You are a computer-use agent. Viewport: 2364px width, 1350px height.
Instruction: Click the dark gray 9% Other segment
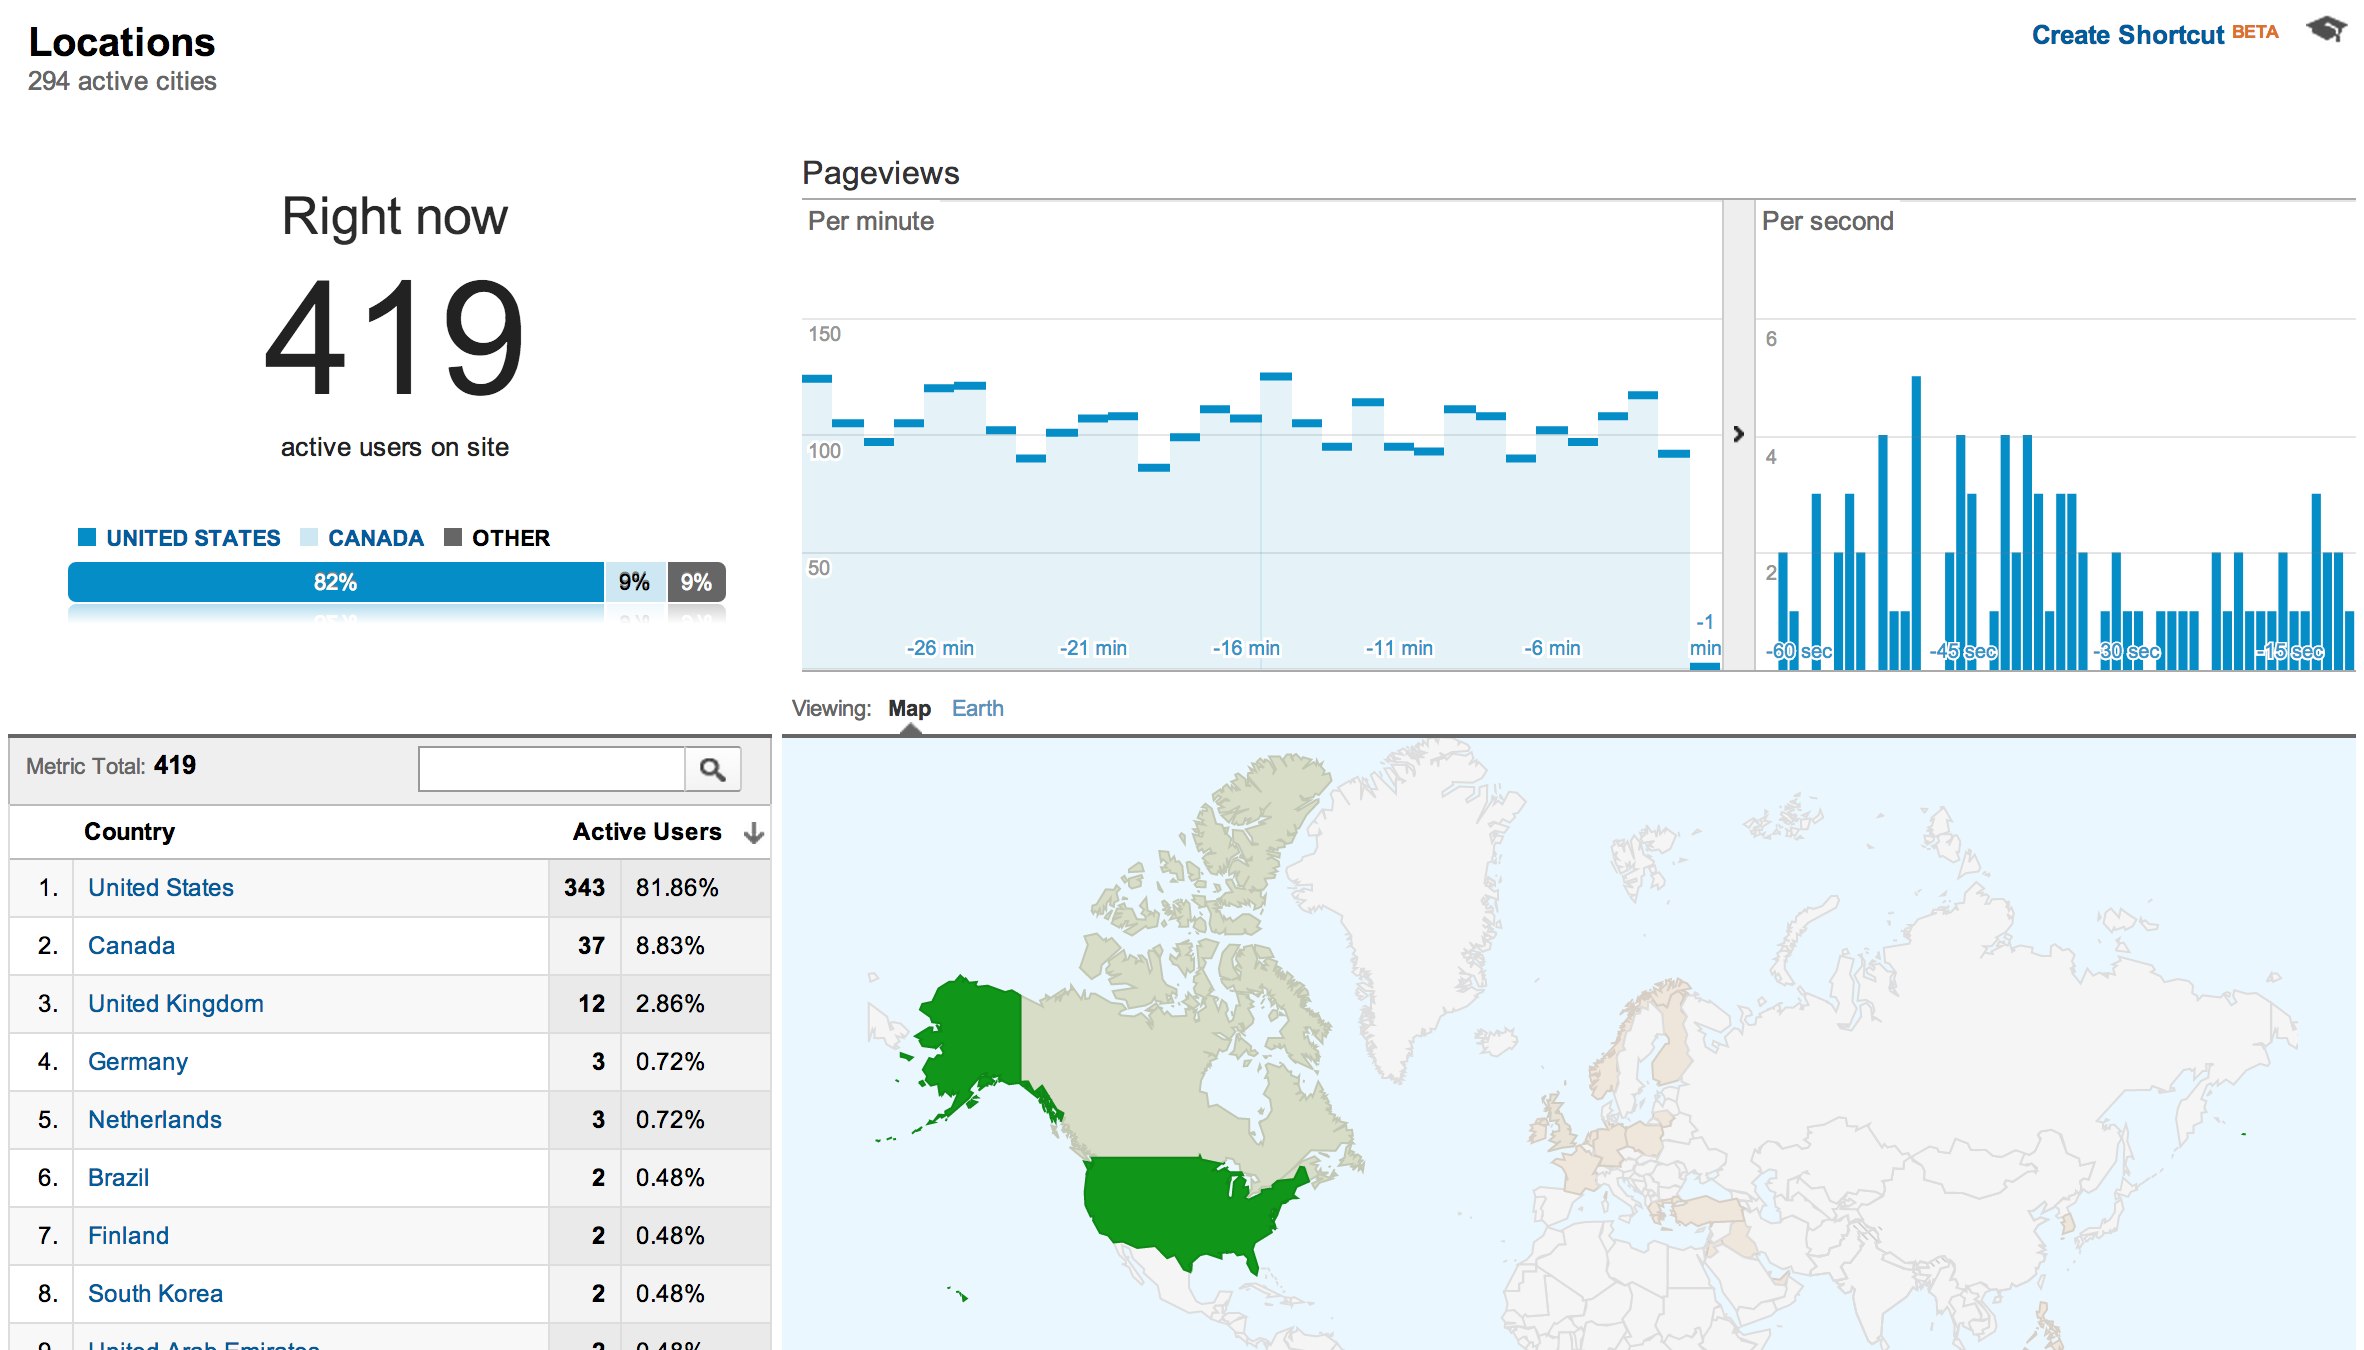pos(696,582)
